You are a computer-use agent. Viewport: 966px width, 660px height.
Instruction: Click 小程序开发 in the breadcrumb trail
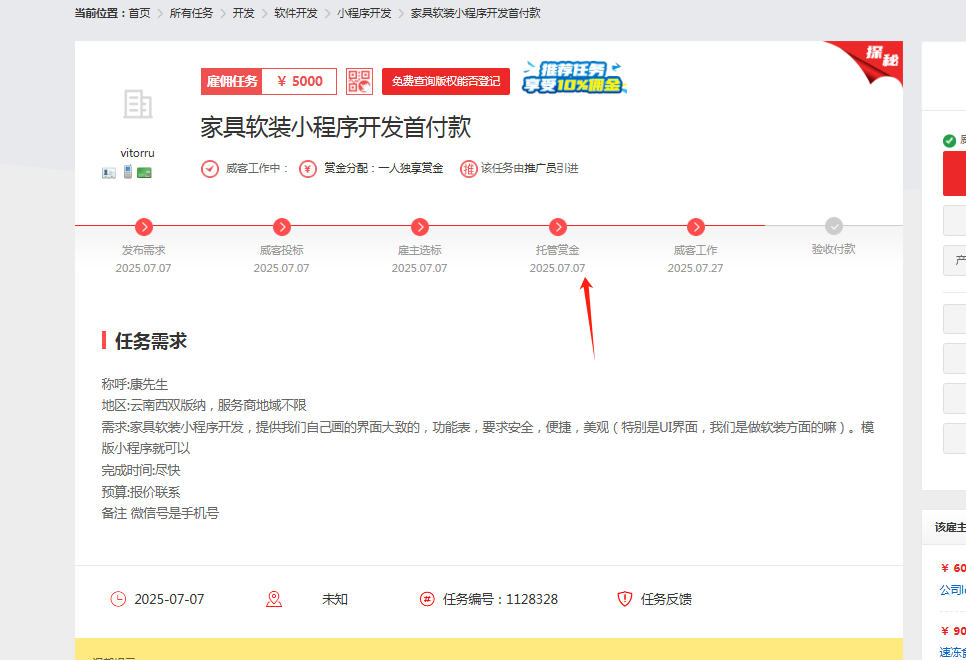[x=360, y=14]
